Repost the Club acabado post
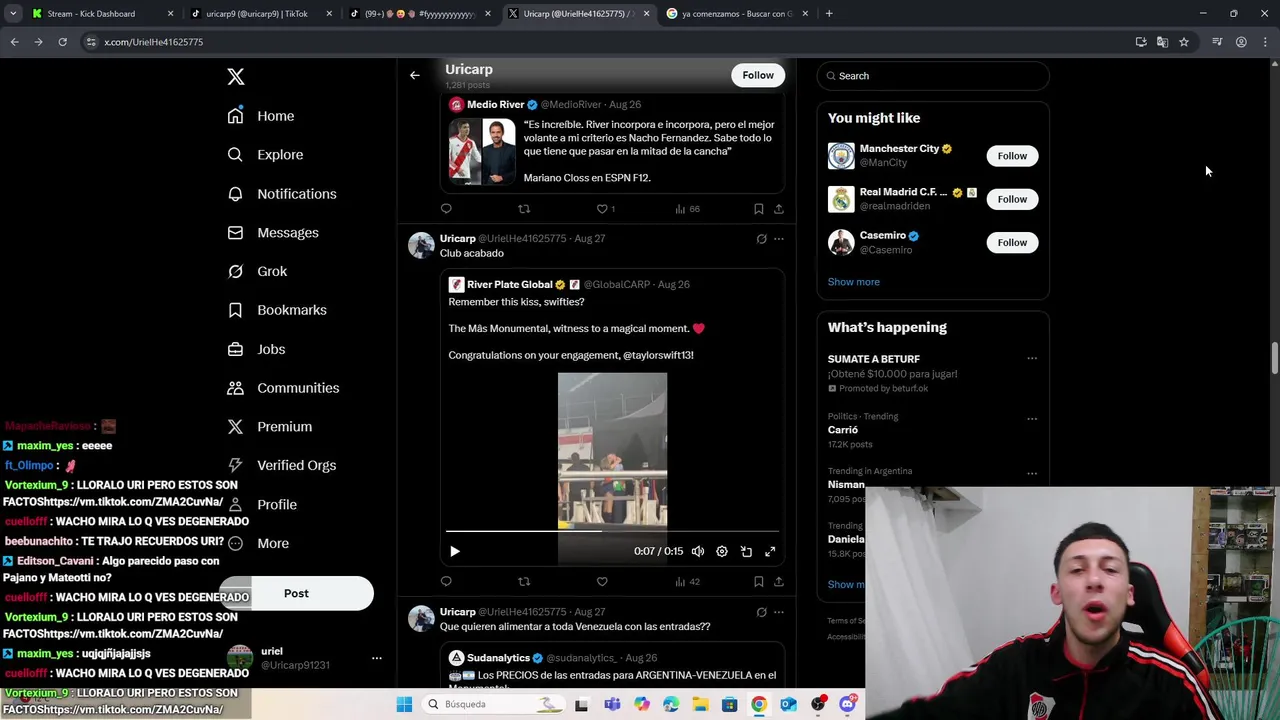The width and height of the screenshot is (1280, 720). pos(524,581)
